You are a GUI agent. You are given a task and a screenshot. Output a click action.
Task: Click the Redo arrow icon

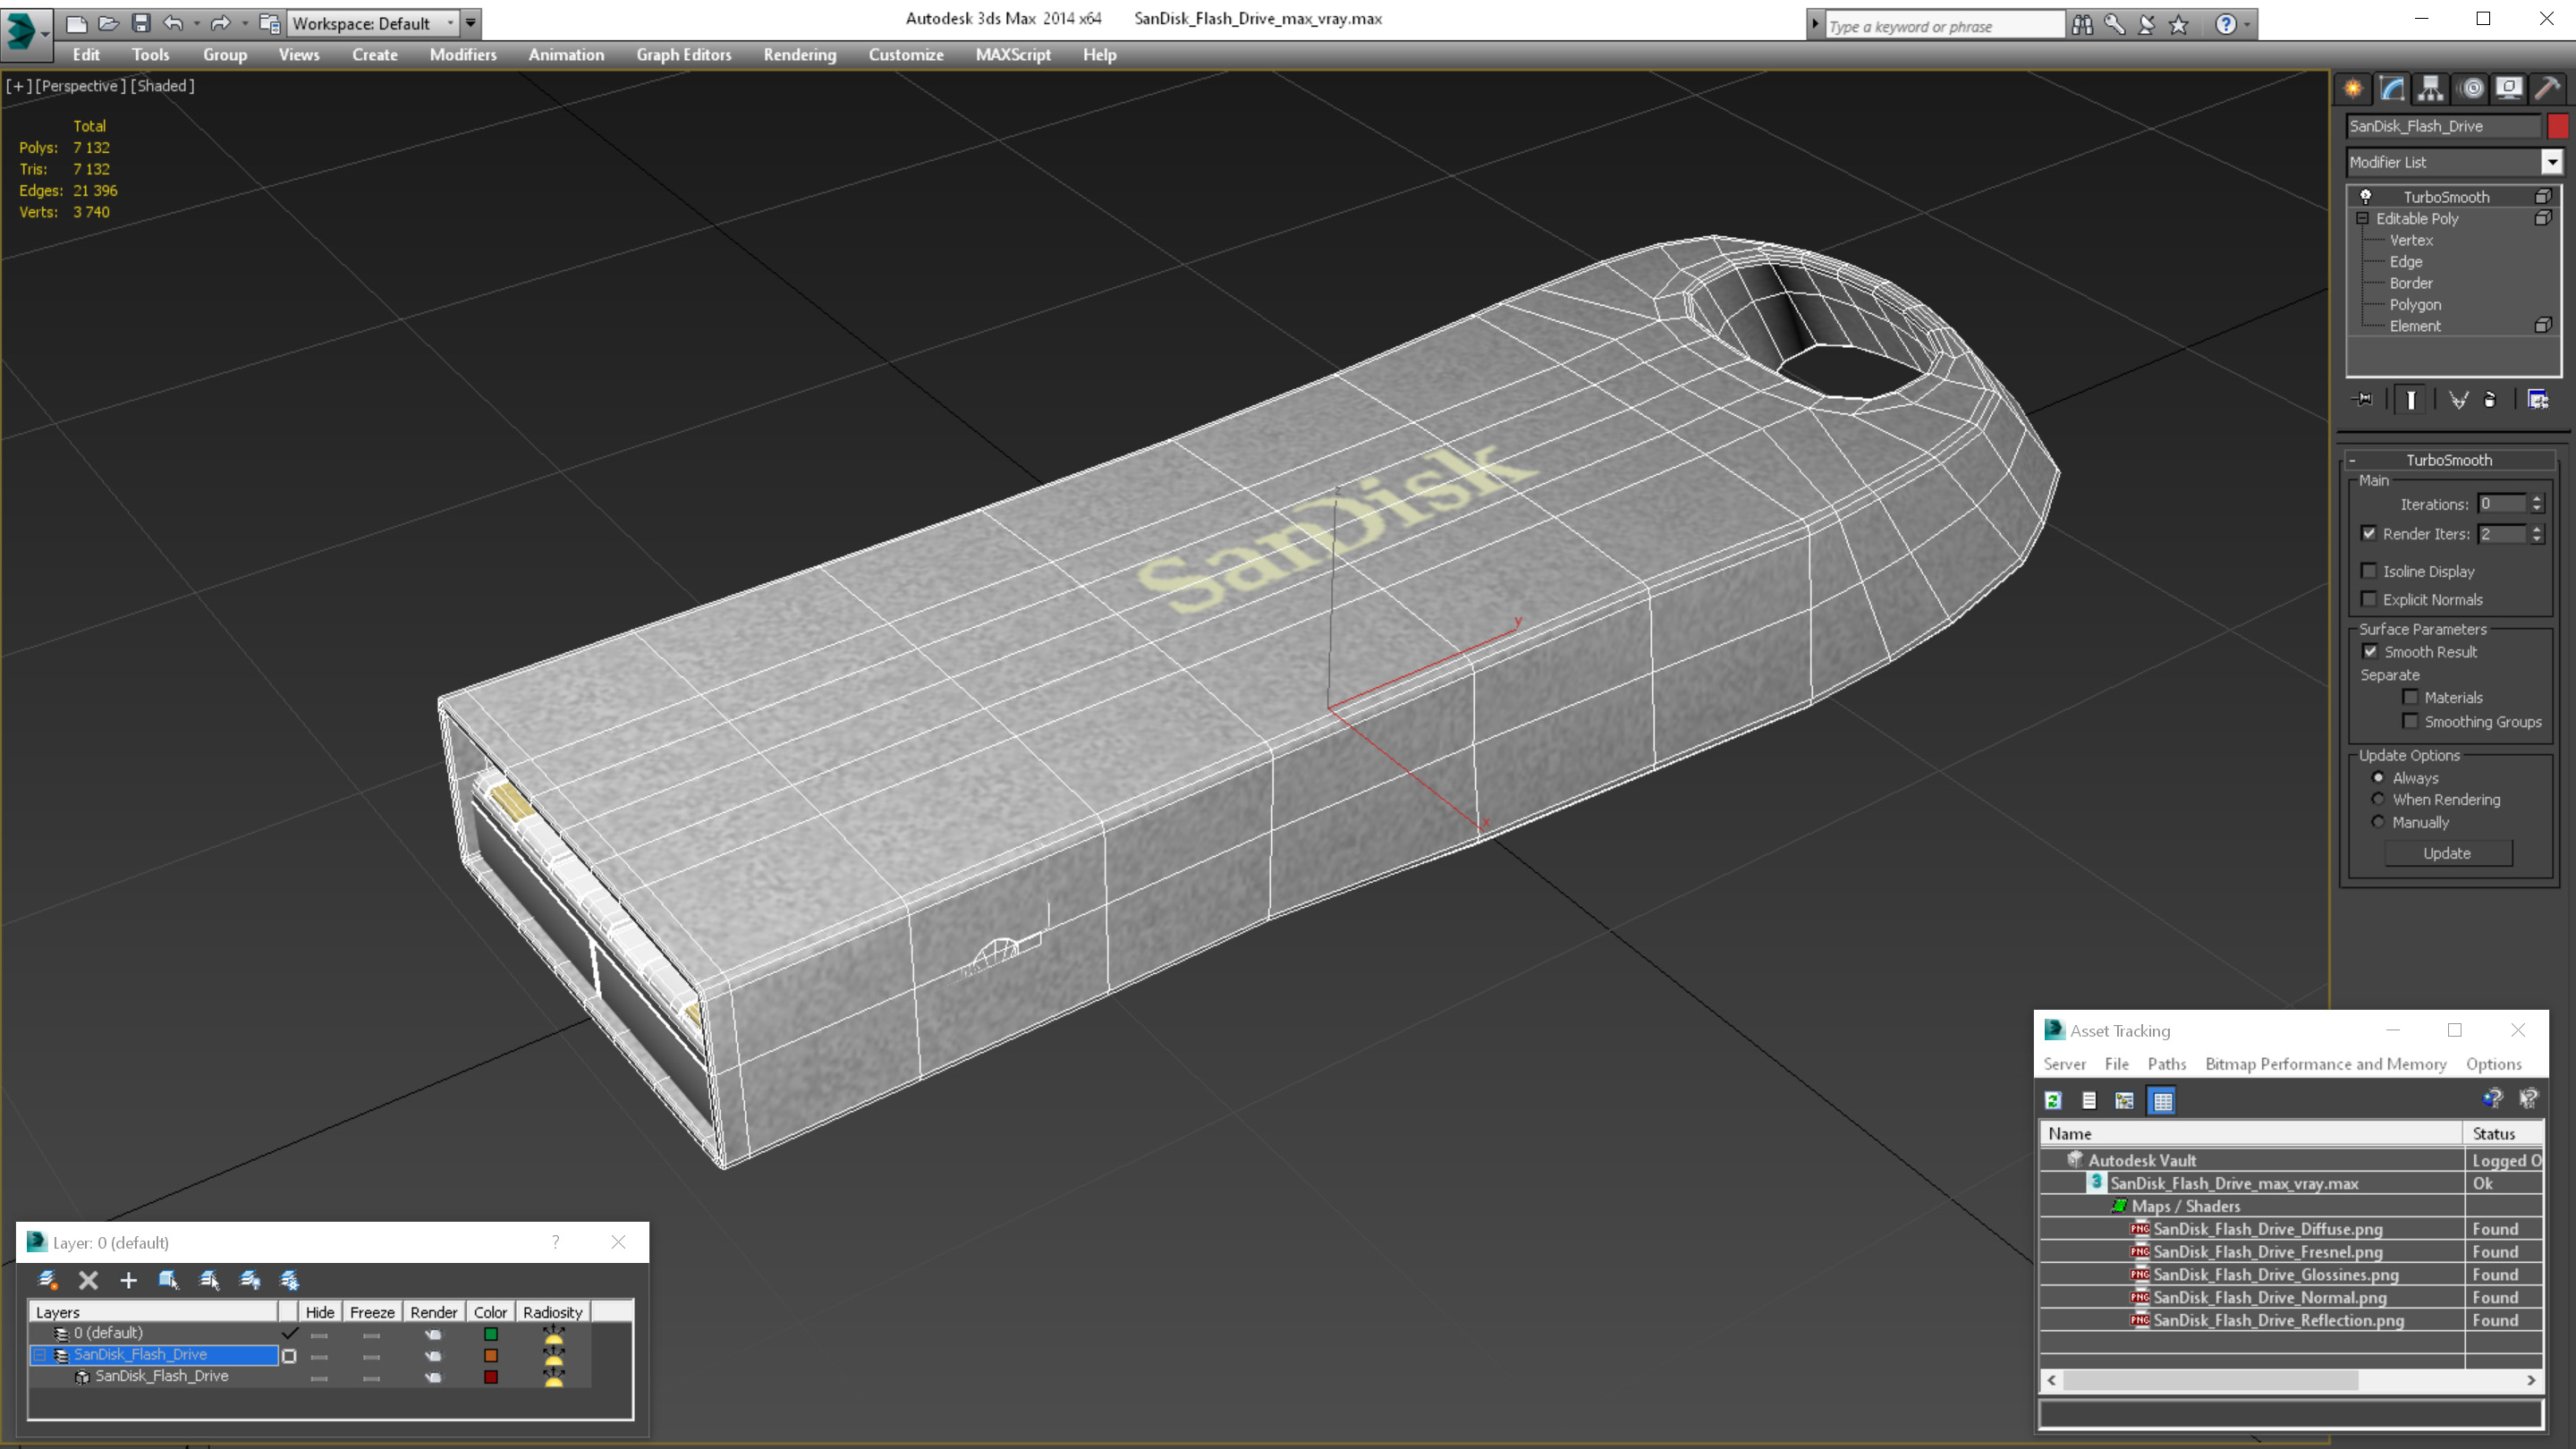(221, 23)
